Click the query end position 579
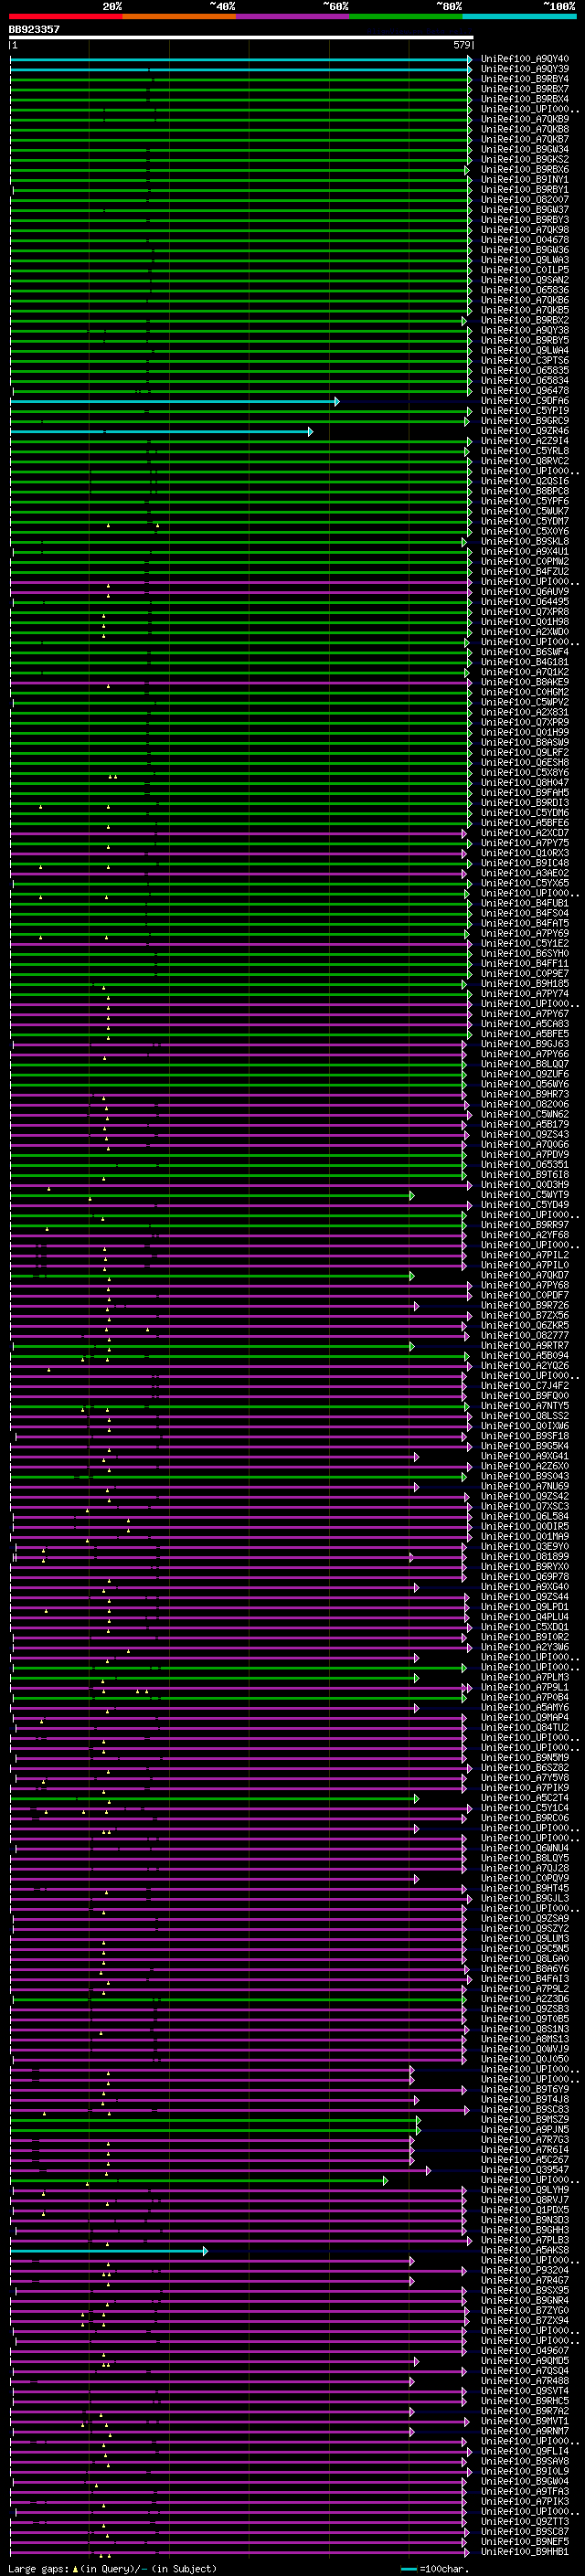The width and height of the screenshot is (585, 2576). tap(461, 45)
